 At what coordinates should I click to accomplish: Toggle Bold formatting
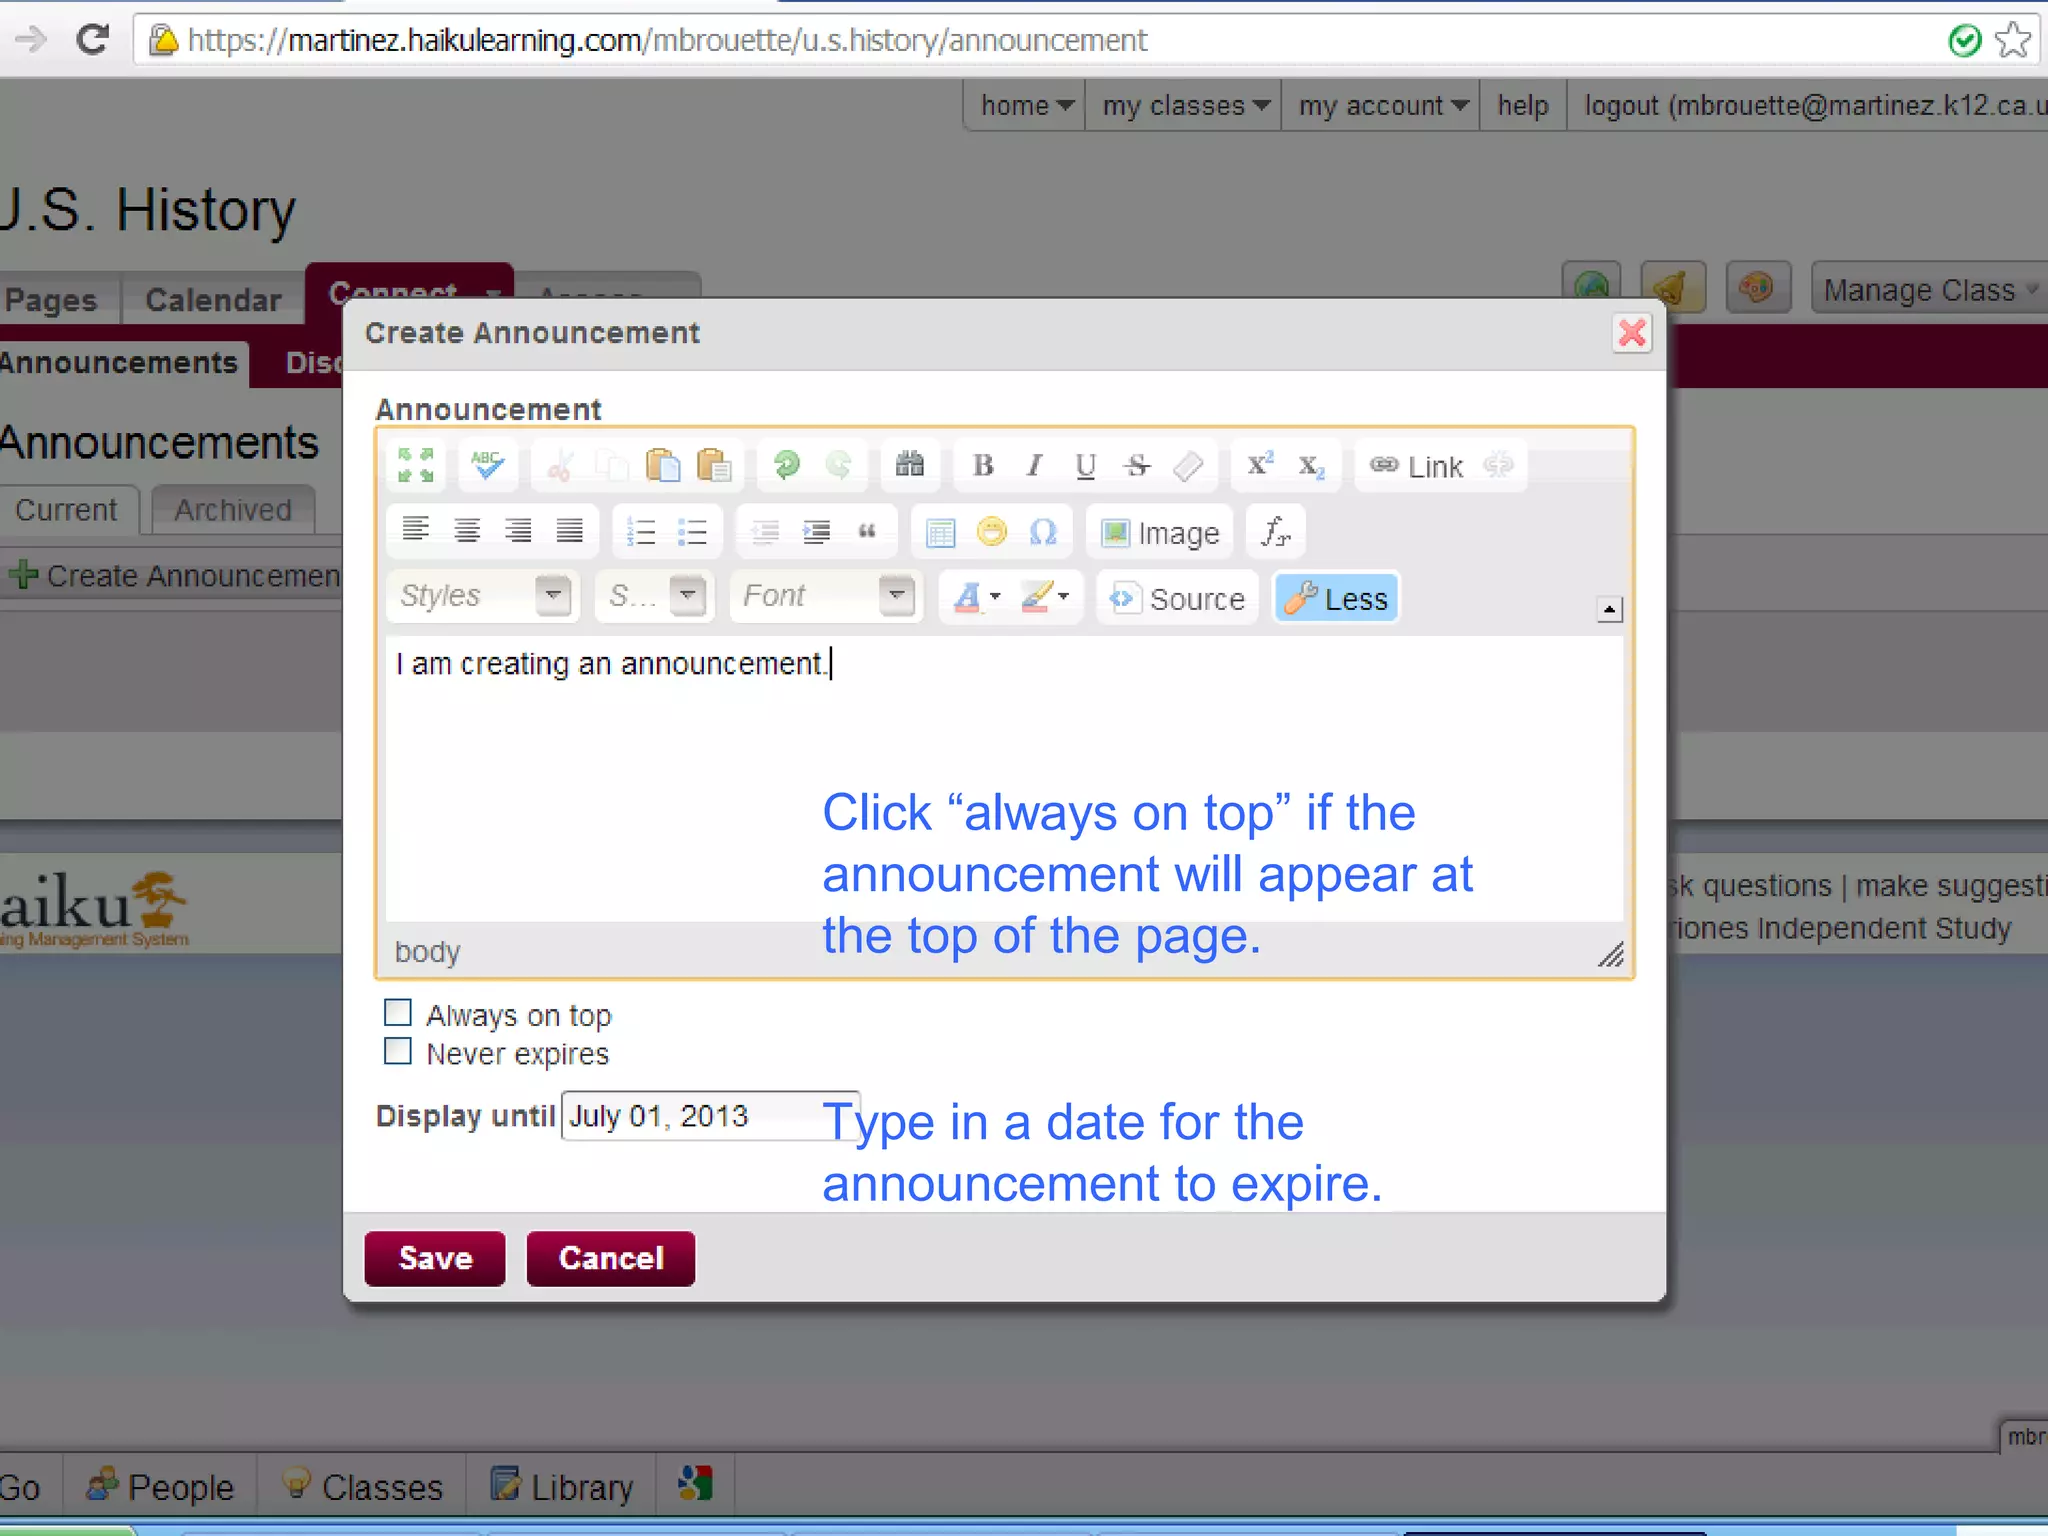pos(983,465)
